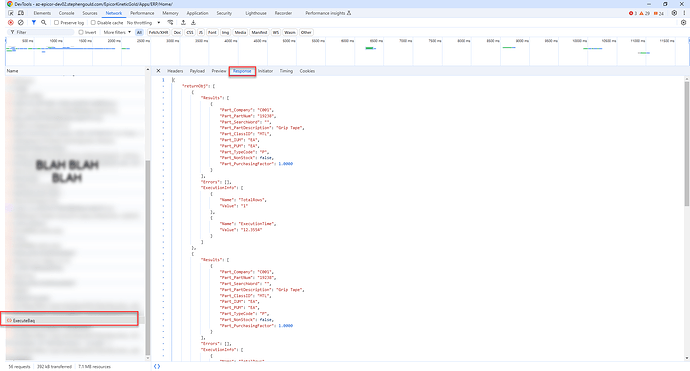The width and height of the screenshot is (690, 371).
Task: Open network conditions icon
Action: pos(170,22)
